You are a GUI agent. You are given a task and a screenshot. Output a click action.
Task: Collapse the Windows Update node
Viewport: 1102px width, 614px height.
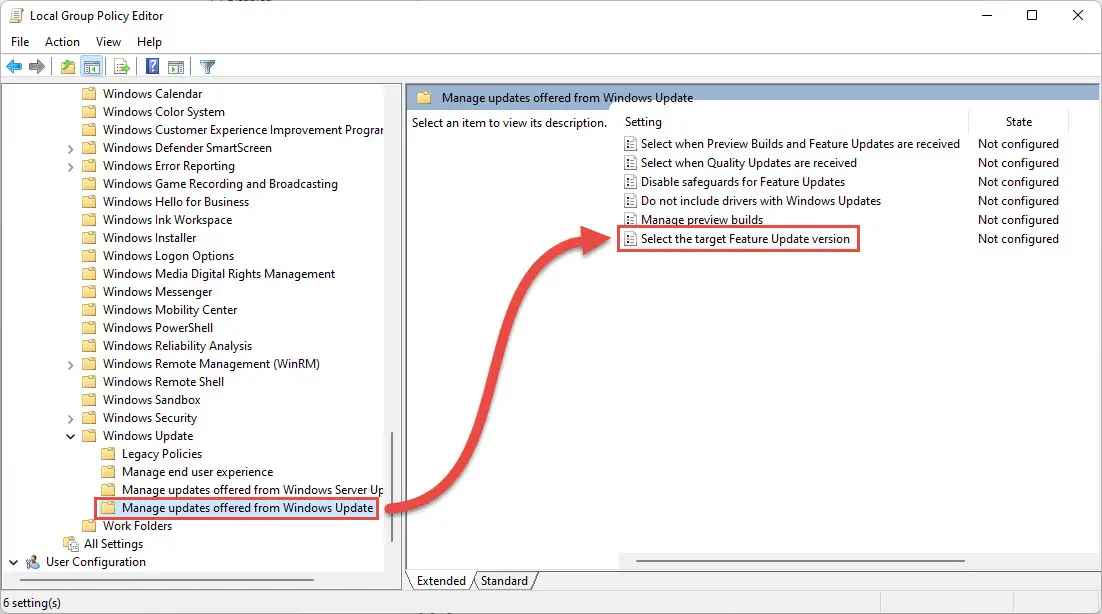[70, 436]
